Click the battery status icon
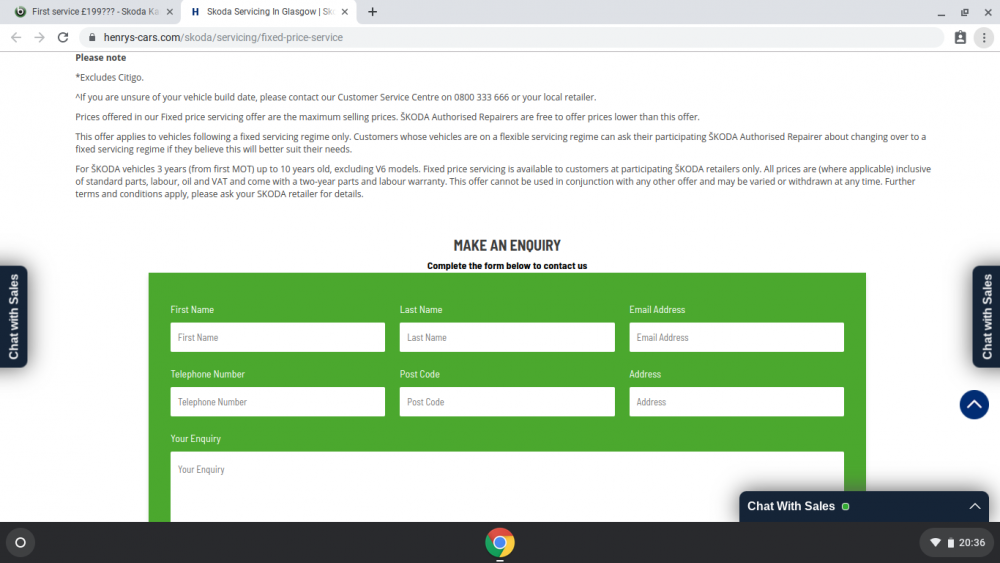Screen dimensions: 1000x563 click(x=950, y=543)
